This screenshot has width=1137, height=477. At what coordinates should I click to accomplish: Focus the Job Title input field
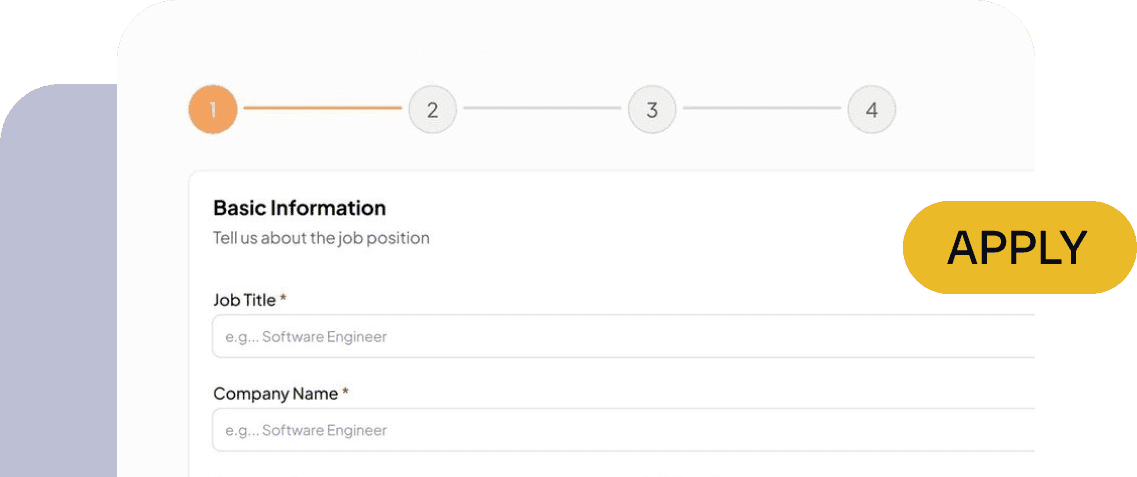pyautogui.click(x=623, y=336)
